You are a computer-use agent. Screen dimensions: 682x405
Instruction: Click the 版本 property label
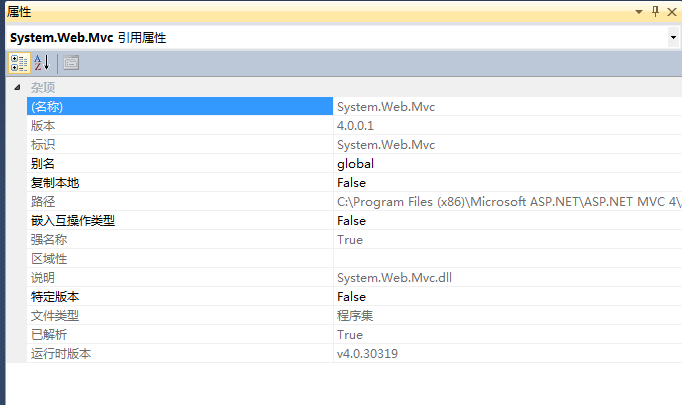pos(43,126)
